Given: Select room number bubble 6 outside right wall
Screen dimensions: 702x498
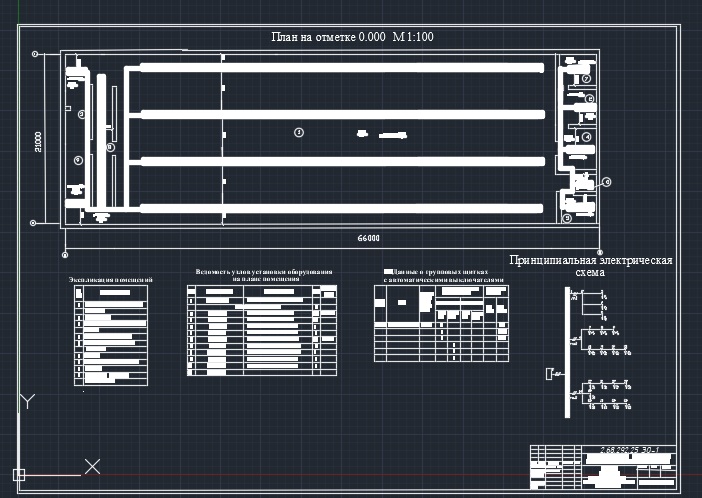Looking at the screenshot, I should point(606,181).
